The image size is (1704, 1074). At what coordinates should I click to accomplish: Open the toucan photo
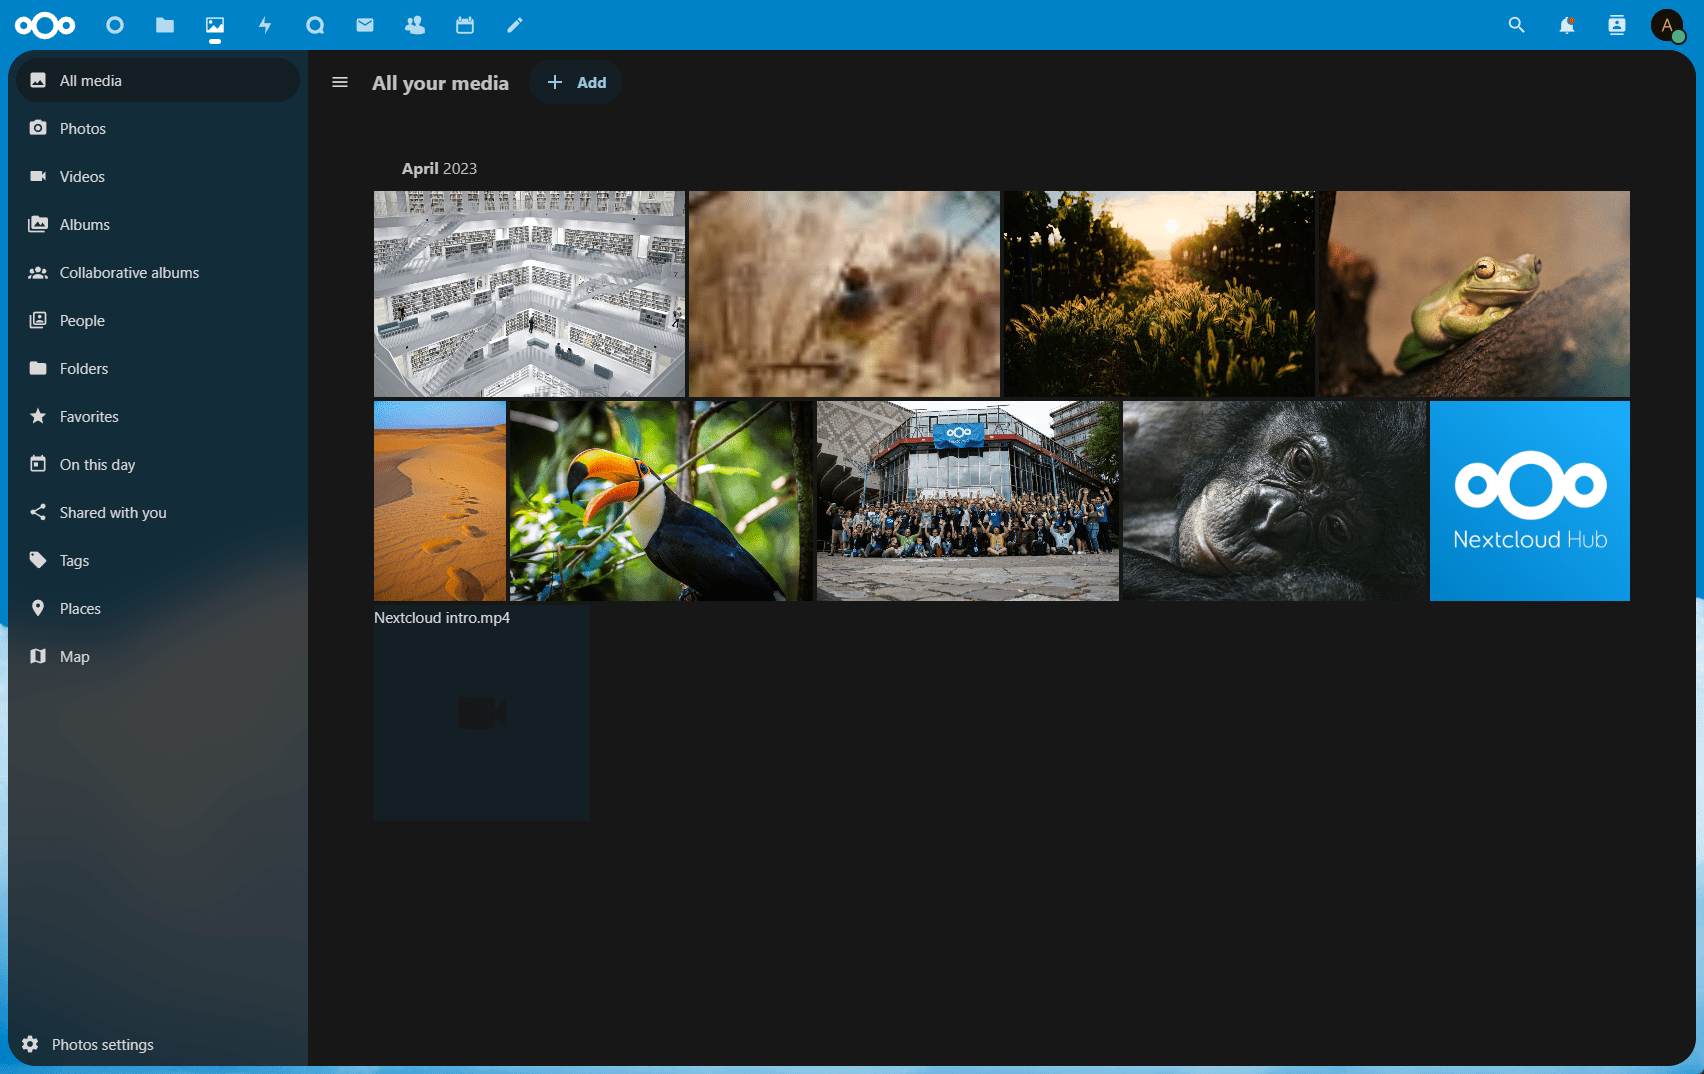[x=661, y=501]
